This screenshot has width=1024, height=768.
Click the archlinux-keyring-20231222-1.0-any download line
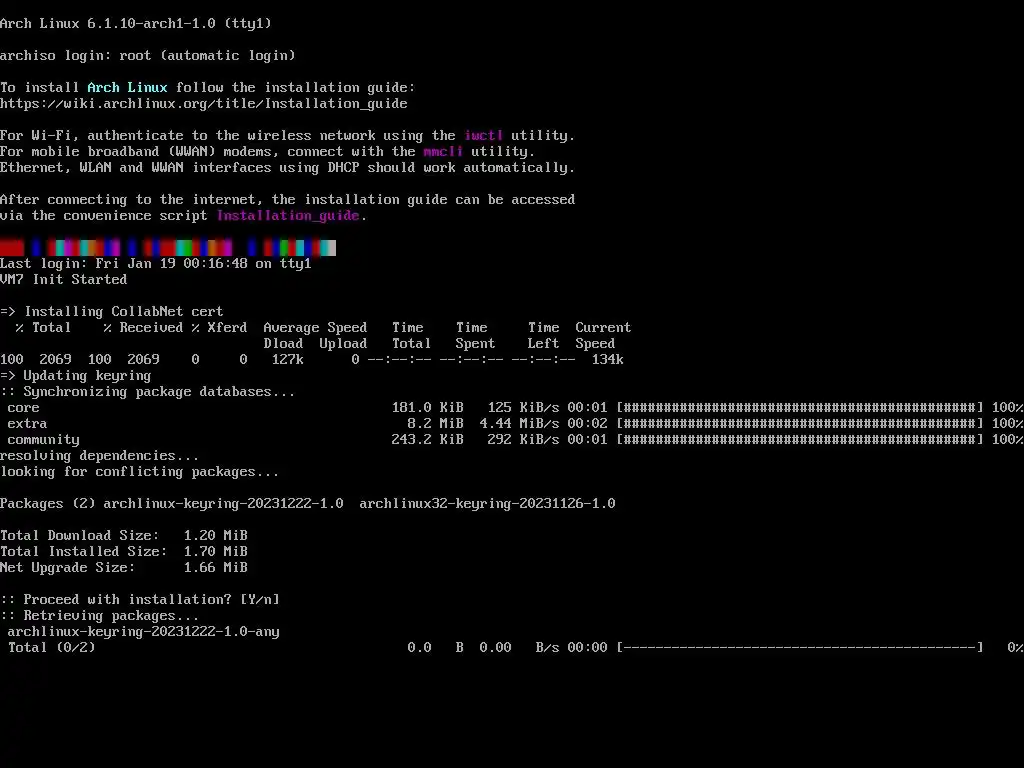[144, 632]
